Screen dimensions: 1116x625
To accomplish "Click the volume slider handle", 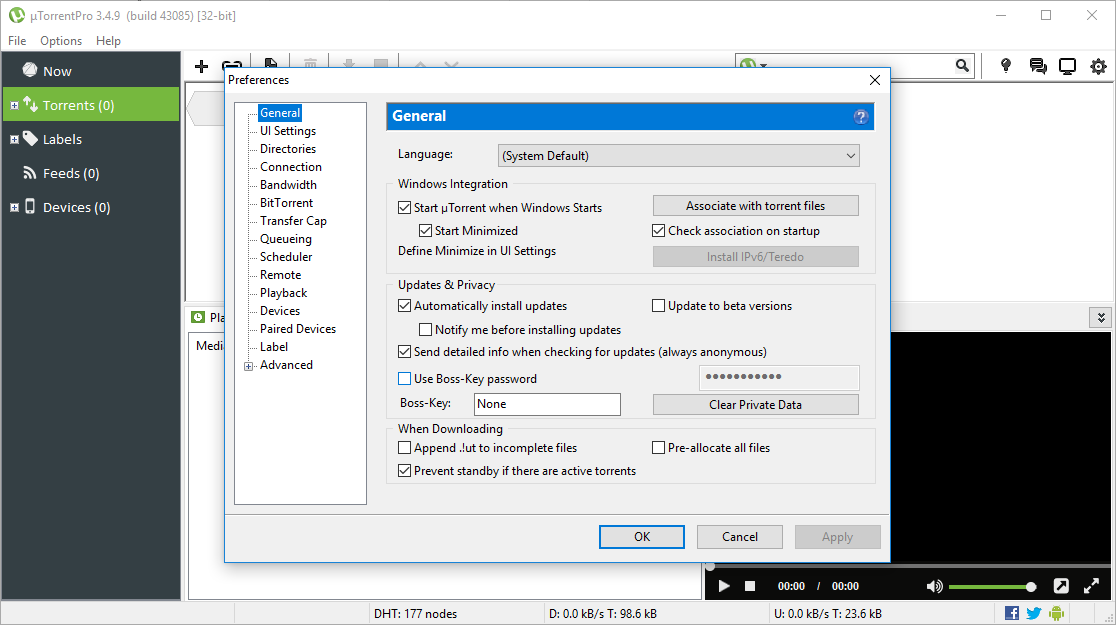I will pos(1031,587).
